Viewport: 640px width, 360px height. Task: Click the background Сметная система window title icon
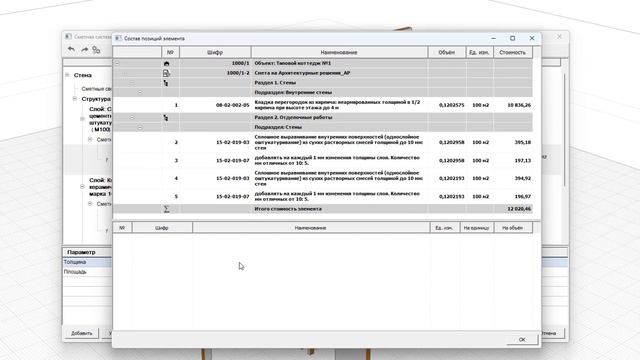coord(68,37)
